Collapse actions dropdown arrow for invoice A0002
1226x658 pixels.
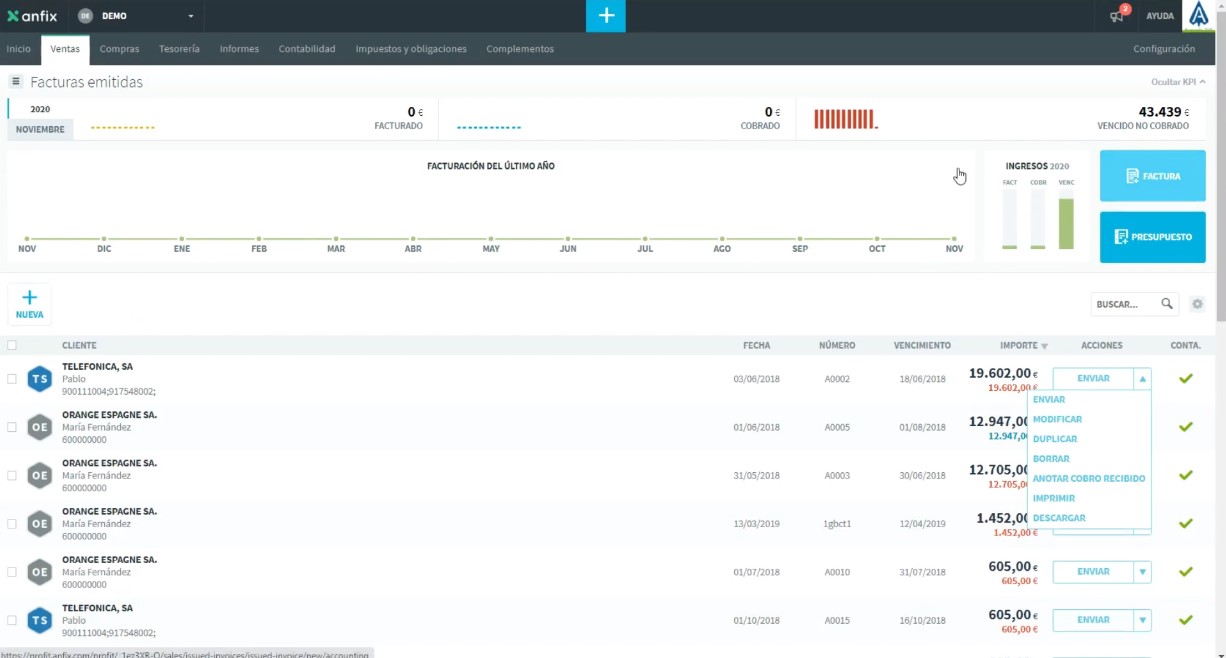1143,379
